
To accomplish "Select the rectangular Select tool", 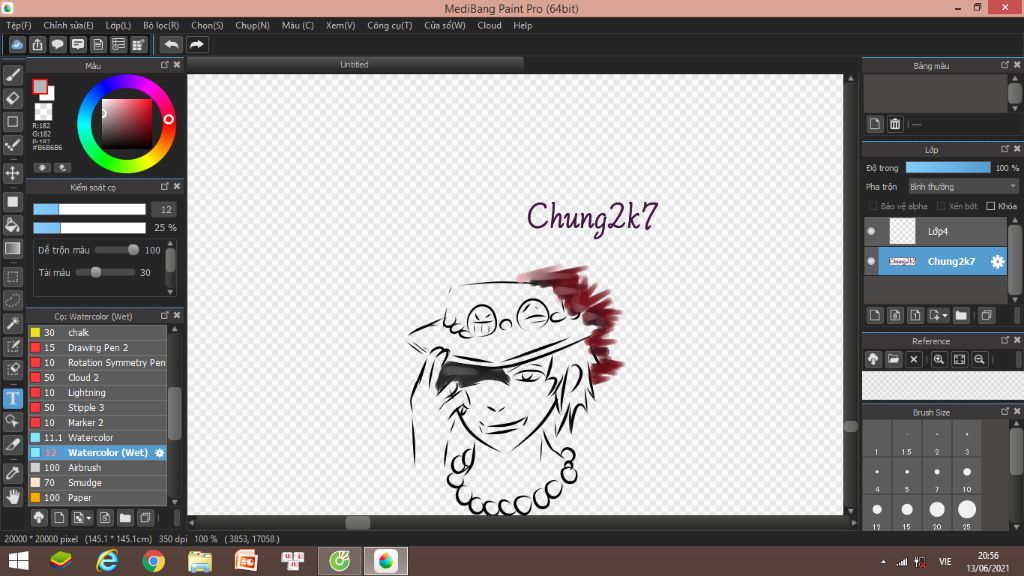I will click(x=12, y=277).
